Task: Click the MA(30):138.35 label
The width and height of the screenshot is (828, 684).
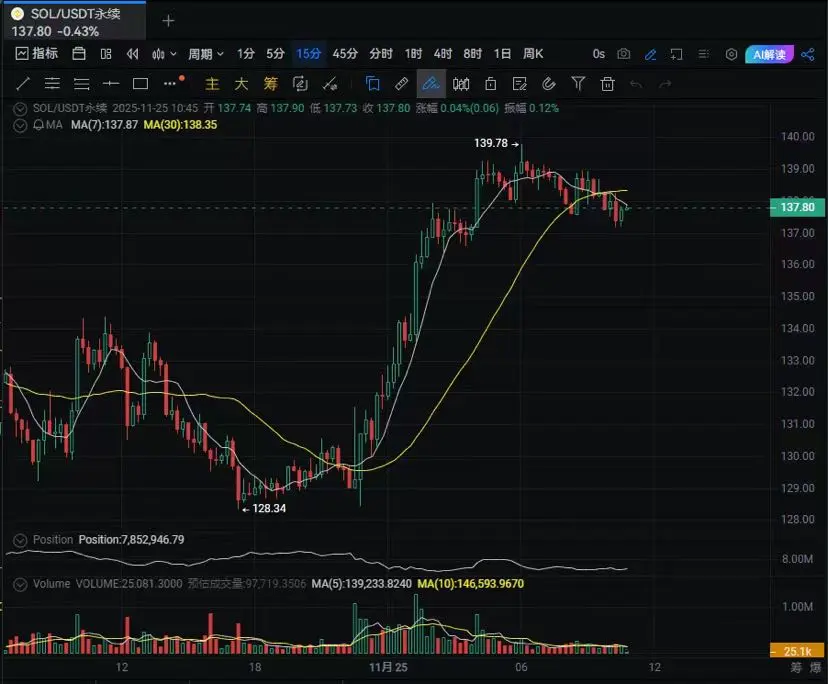Action: (x=181, y=125)
